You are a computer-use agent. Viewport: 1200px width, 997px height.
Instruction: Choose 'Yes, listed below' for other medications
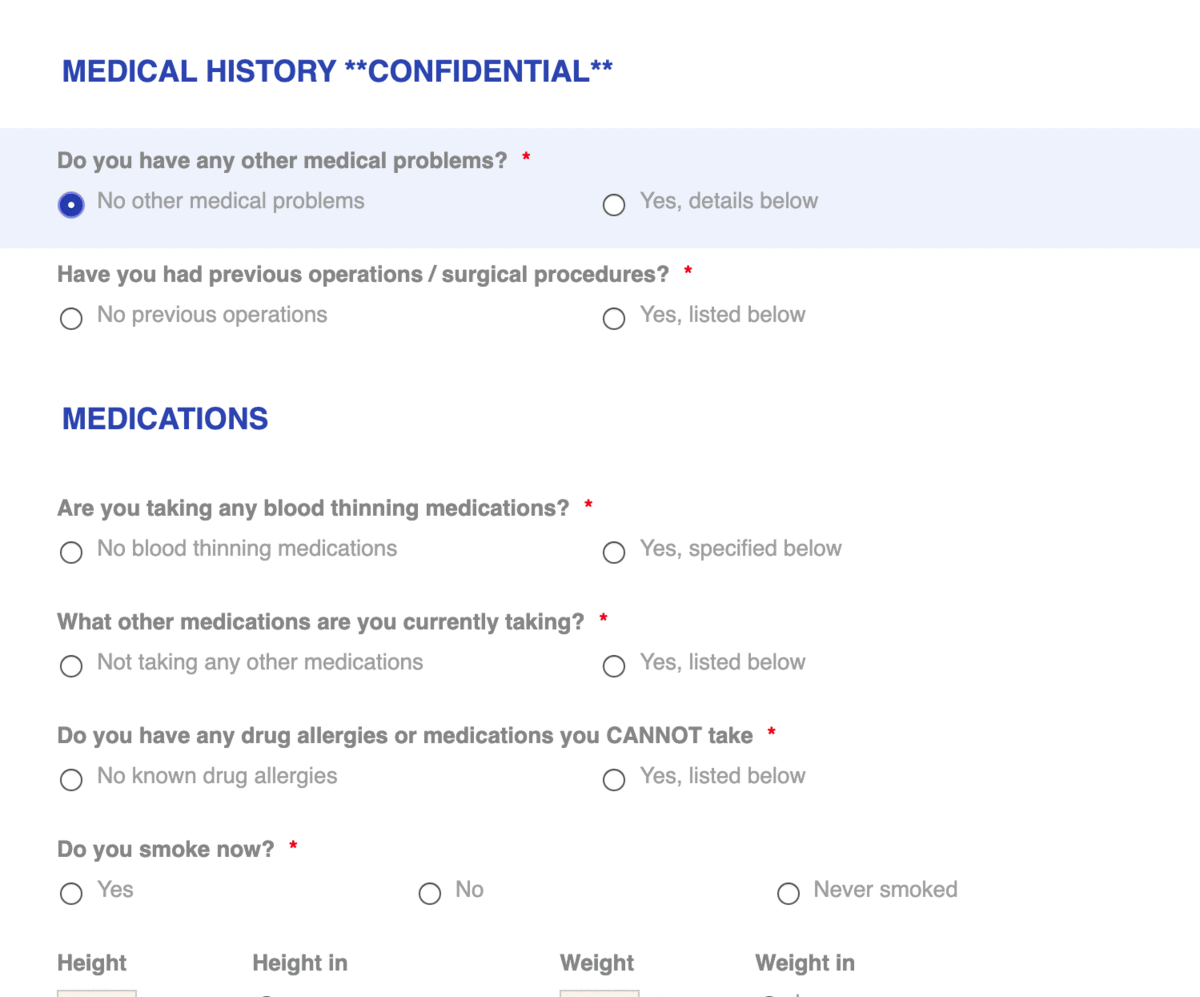coord(613,666)
